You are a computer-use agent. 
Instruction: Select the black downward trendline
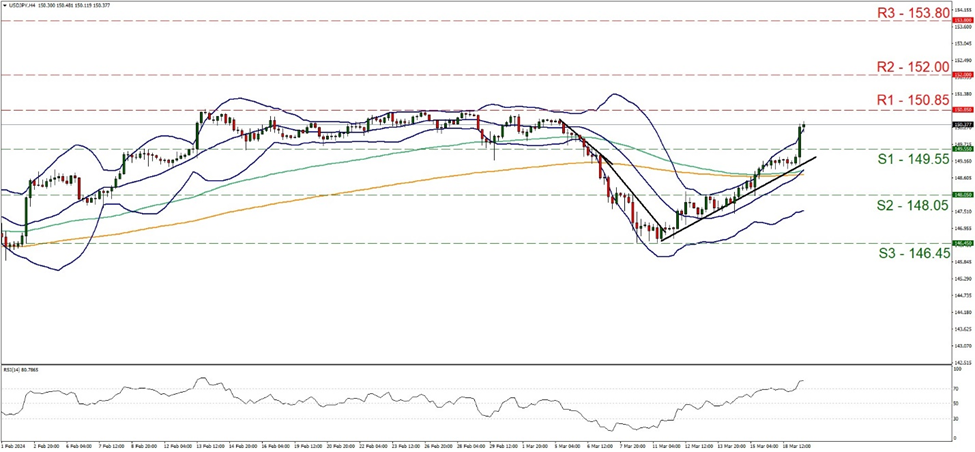click(x=610, y=180)
